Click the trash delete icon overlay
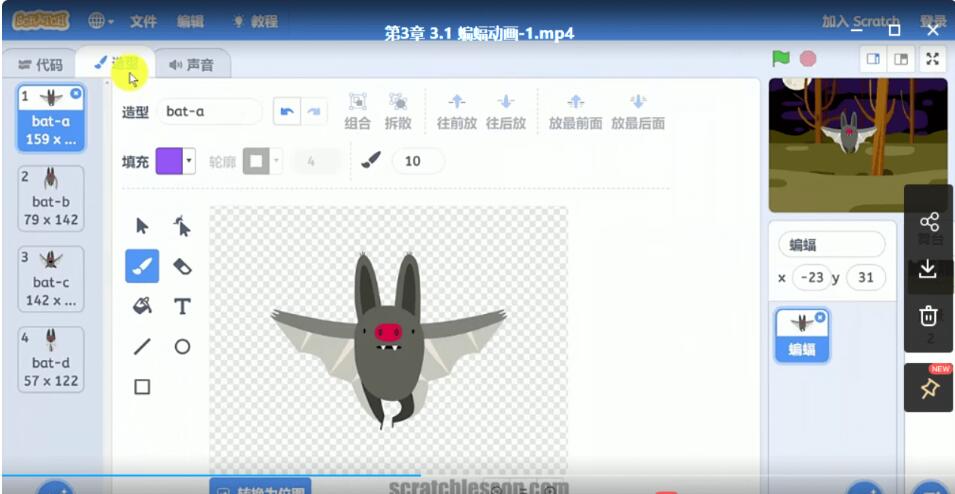This screenshot has height=494, width=955. coord(928,316)
